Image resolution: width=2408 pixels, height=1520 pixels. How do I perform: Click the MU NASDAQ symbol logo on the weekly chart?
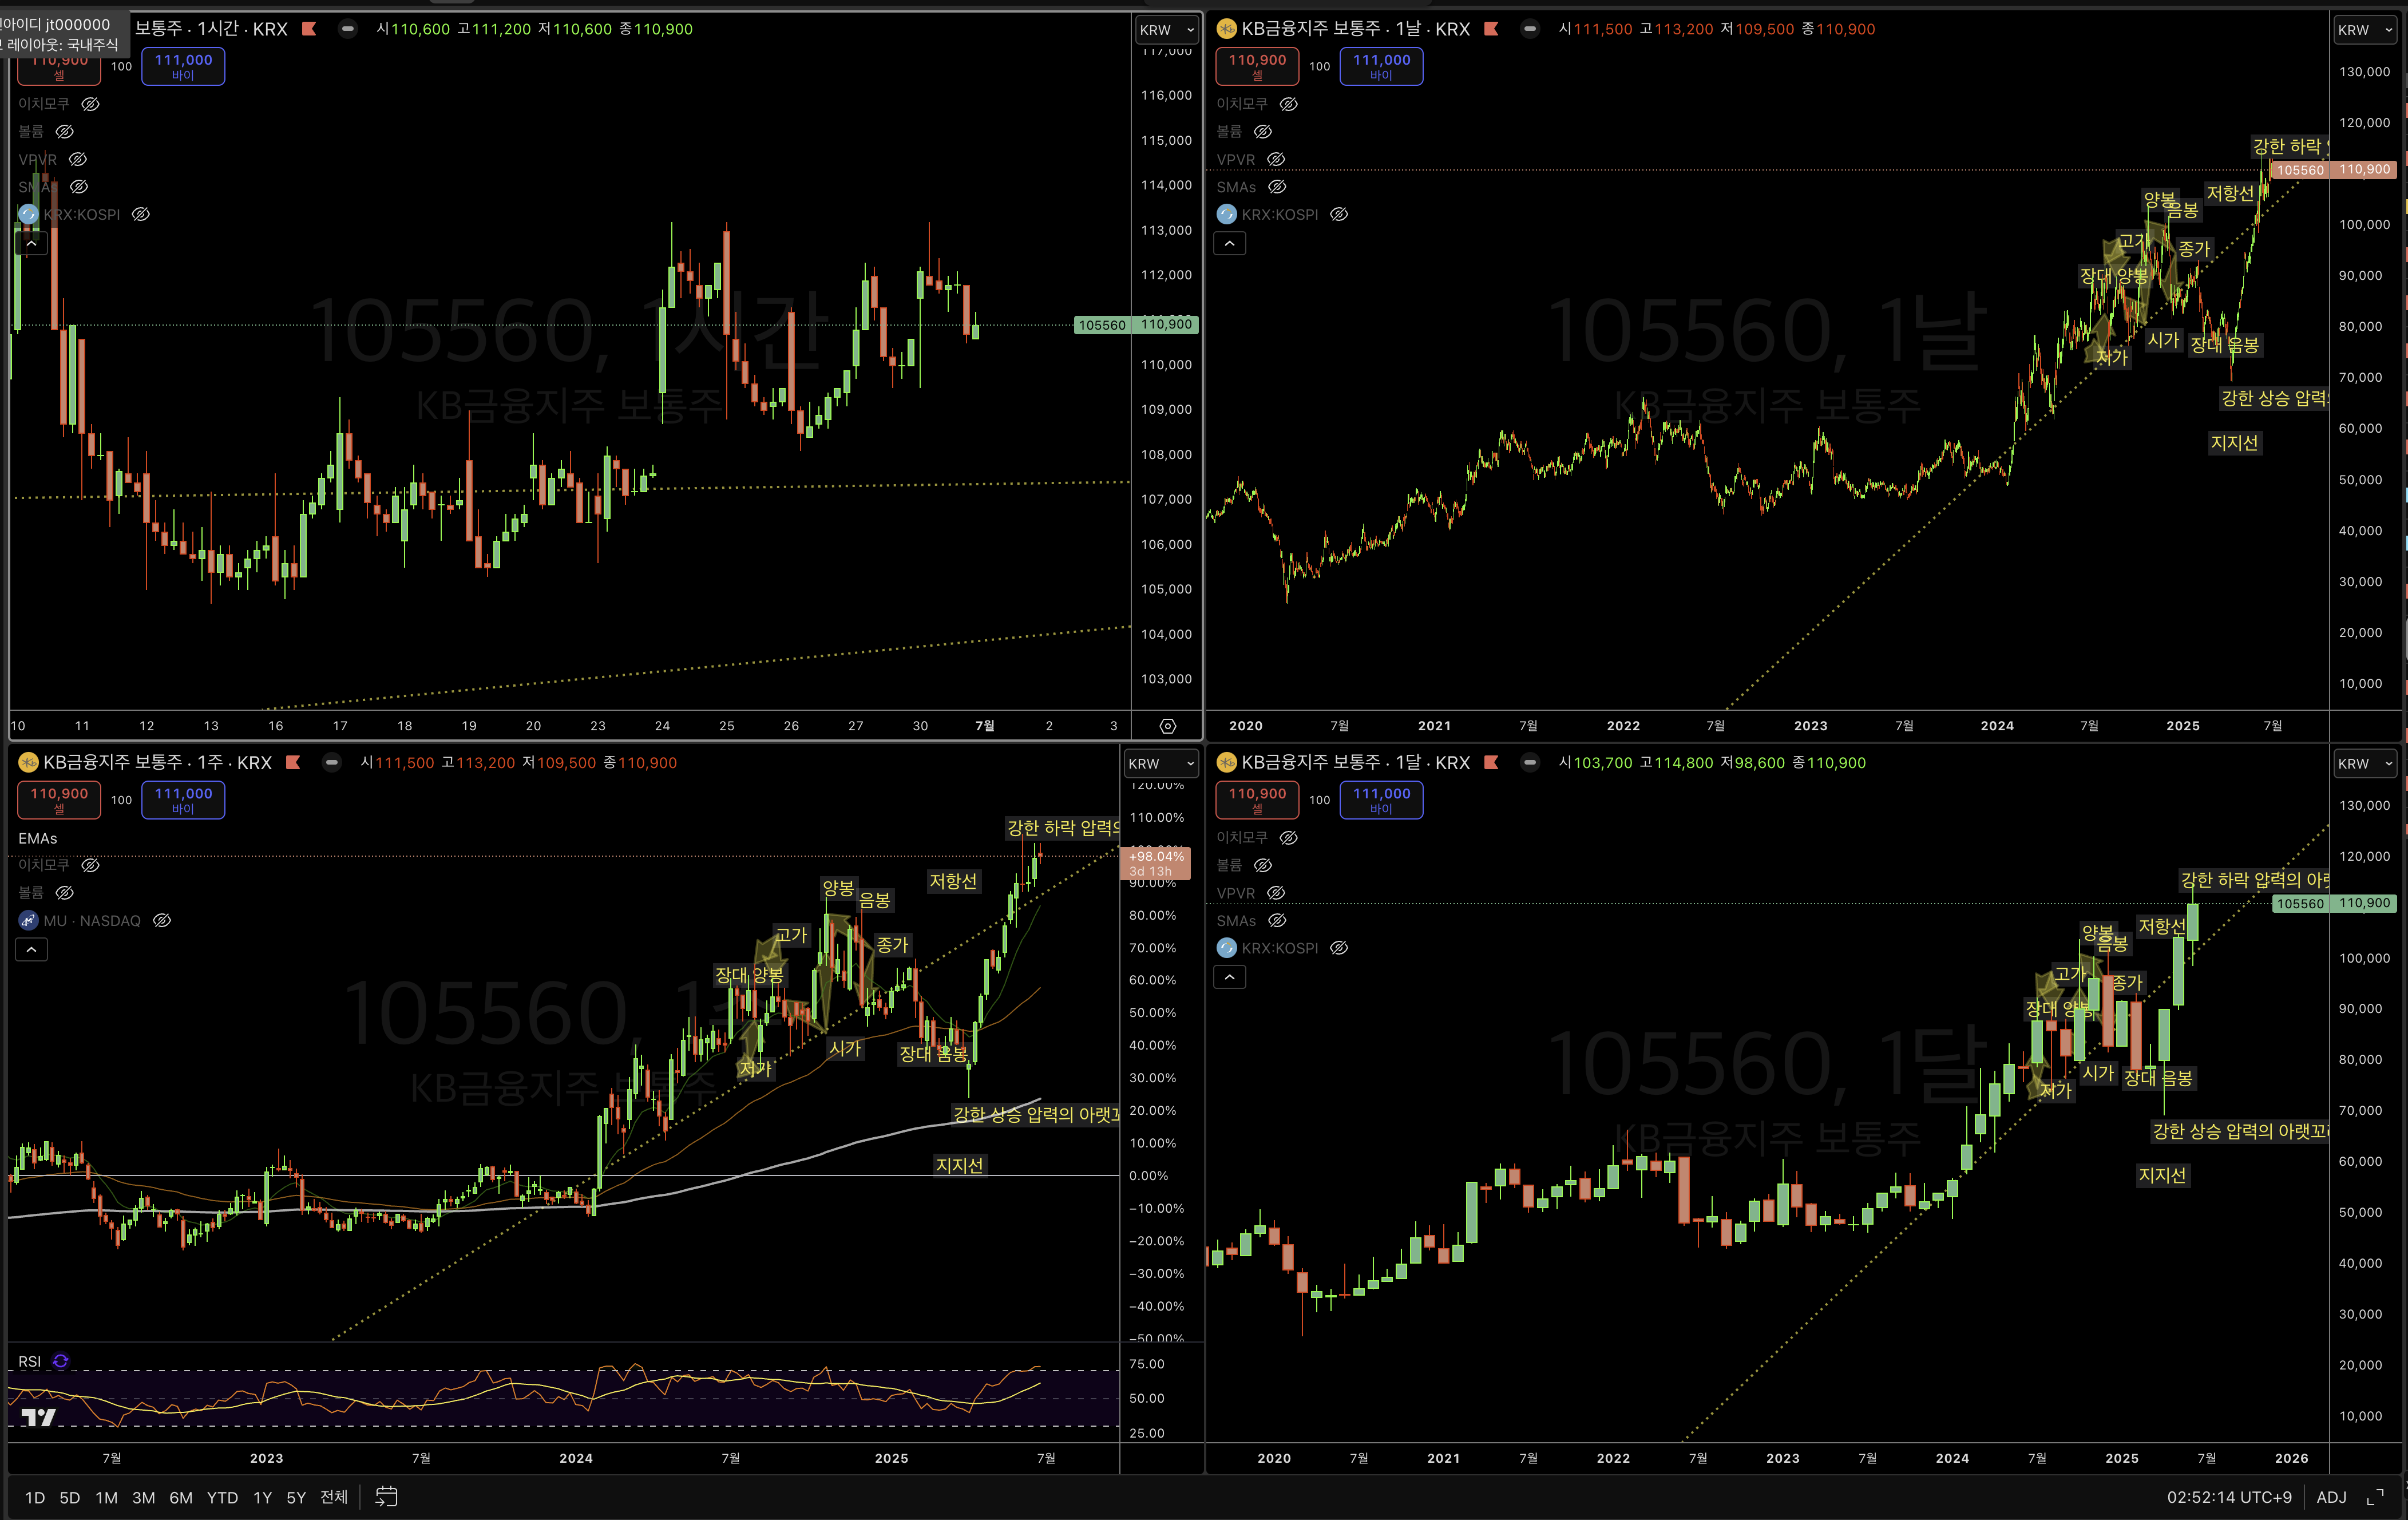pyautogui.click(x=28, y=920)
